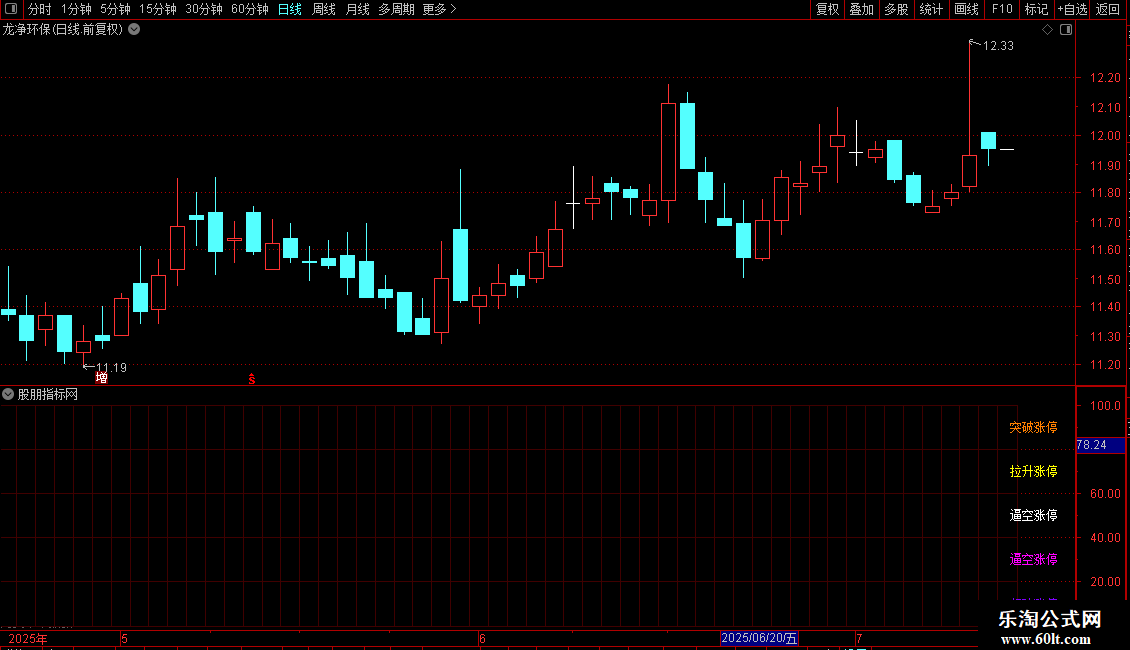1130x650 pixels.
Task: Select the 60分钟 period
Action: [250, 9]
